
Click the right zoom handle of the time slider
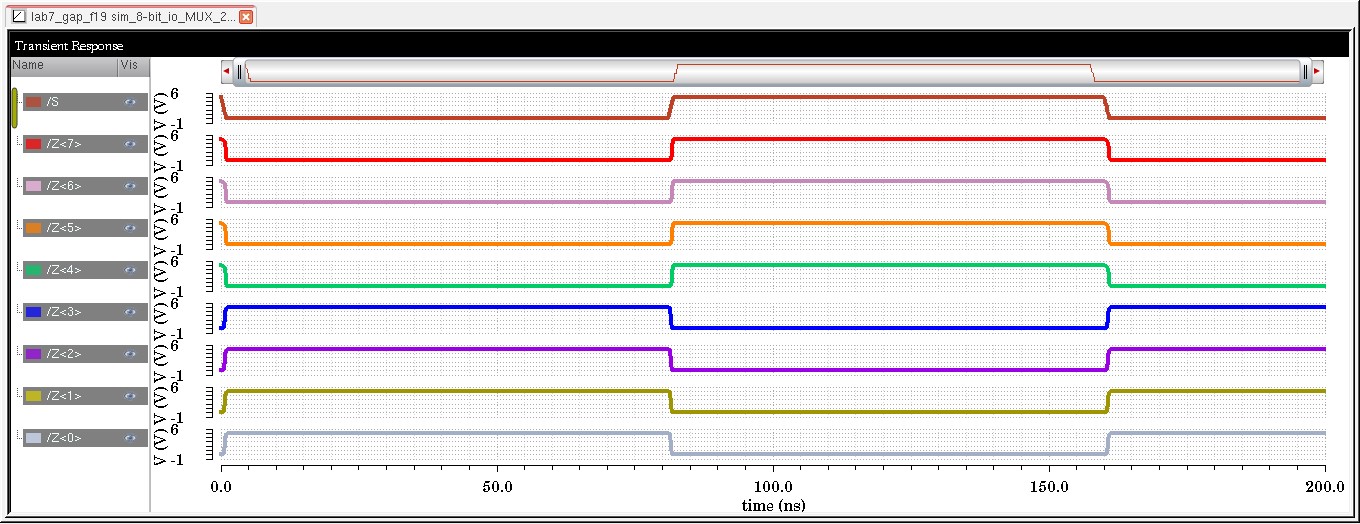[1304, 71]
